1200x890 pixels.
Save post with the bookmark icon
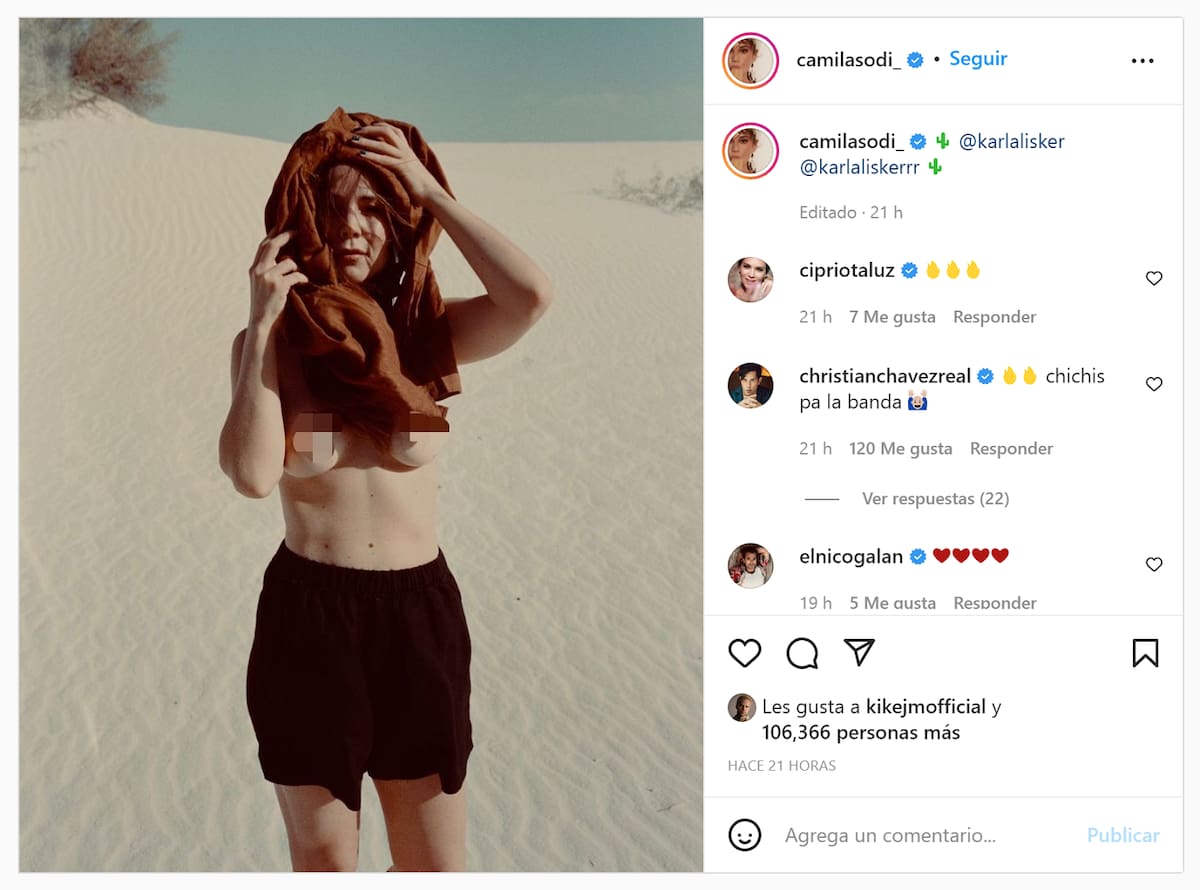pos(1145,653)
